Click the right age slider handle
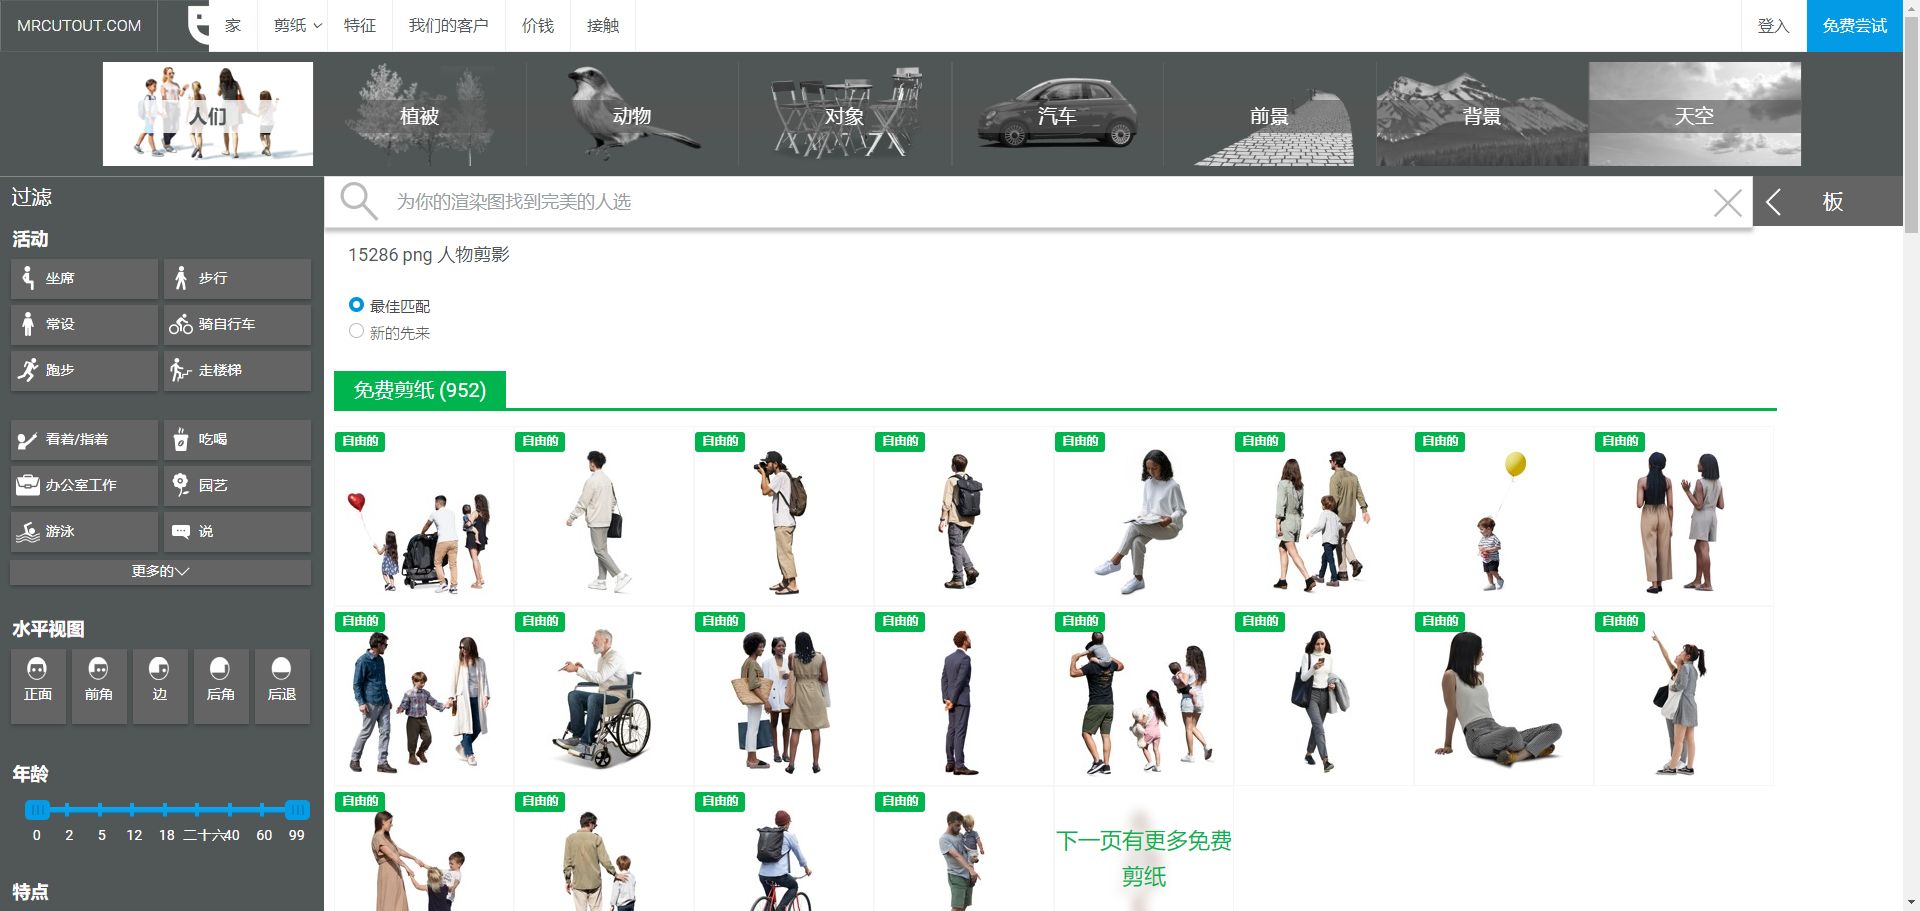This screenshot has width=1920, height=911. pos(297,809)
